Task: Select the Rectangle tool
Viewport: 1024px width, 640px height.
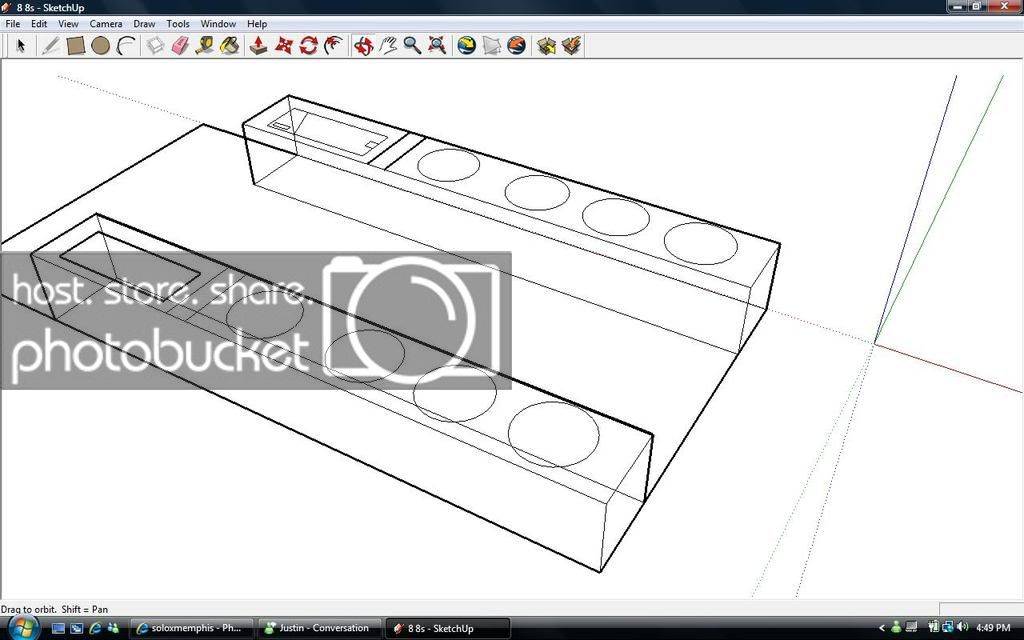Action: 76,46
